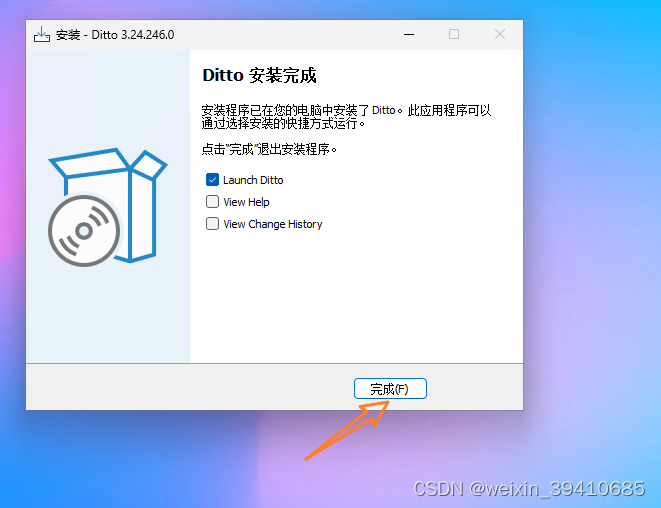
Task: Click the text '点击"完成"退出安装程序。'
Action: pos(269,149)
